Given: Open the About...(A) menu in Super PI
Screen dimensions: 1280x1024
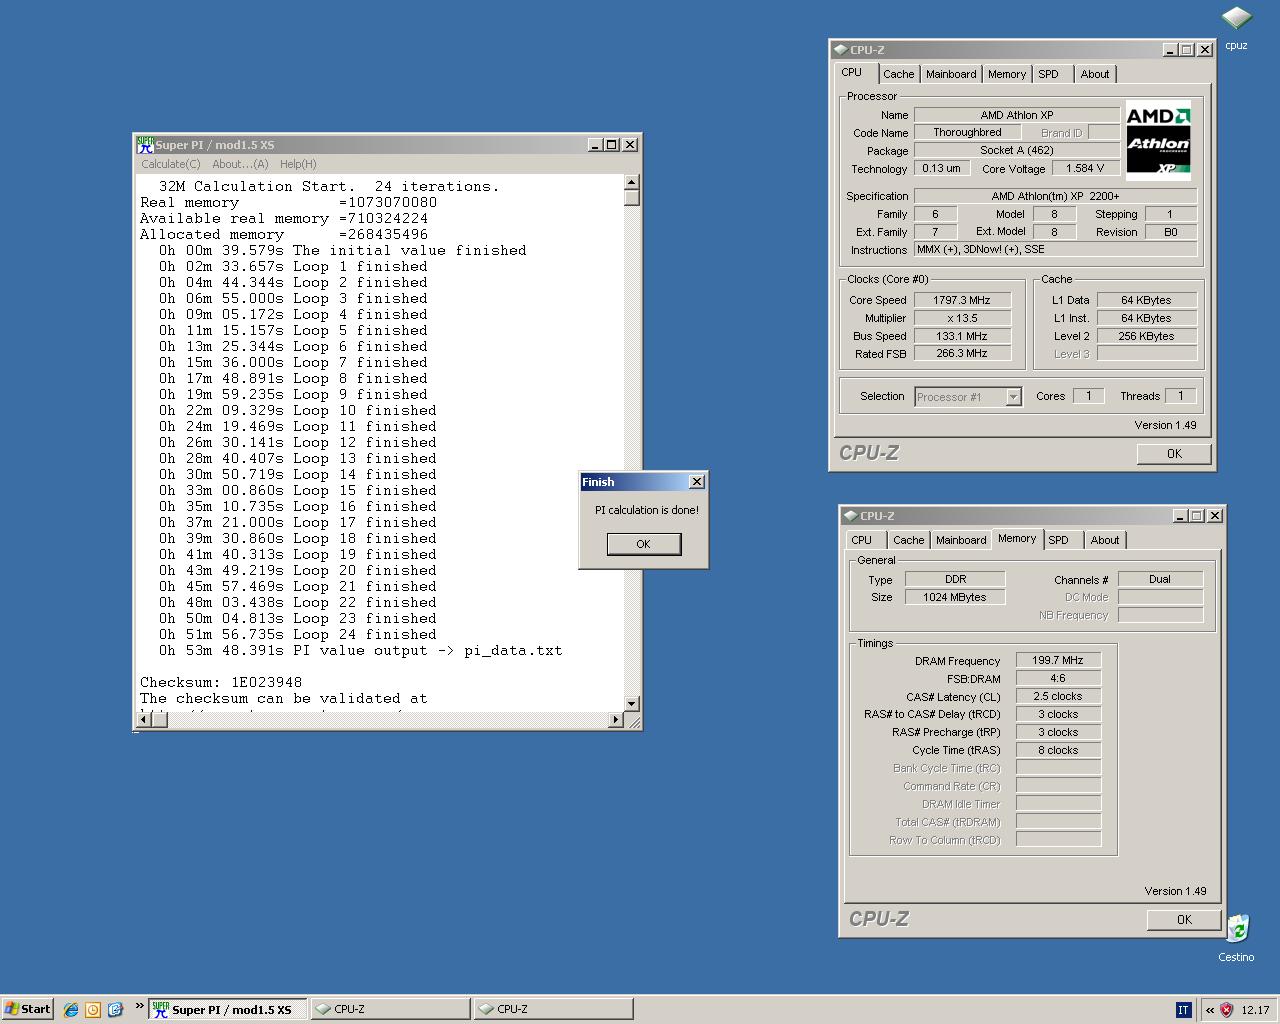Looking at the screenshot, I should [240, 164].
